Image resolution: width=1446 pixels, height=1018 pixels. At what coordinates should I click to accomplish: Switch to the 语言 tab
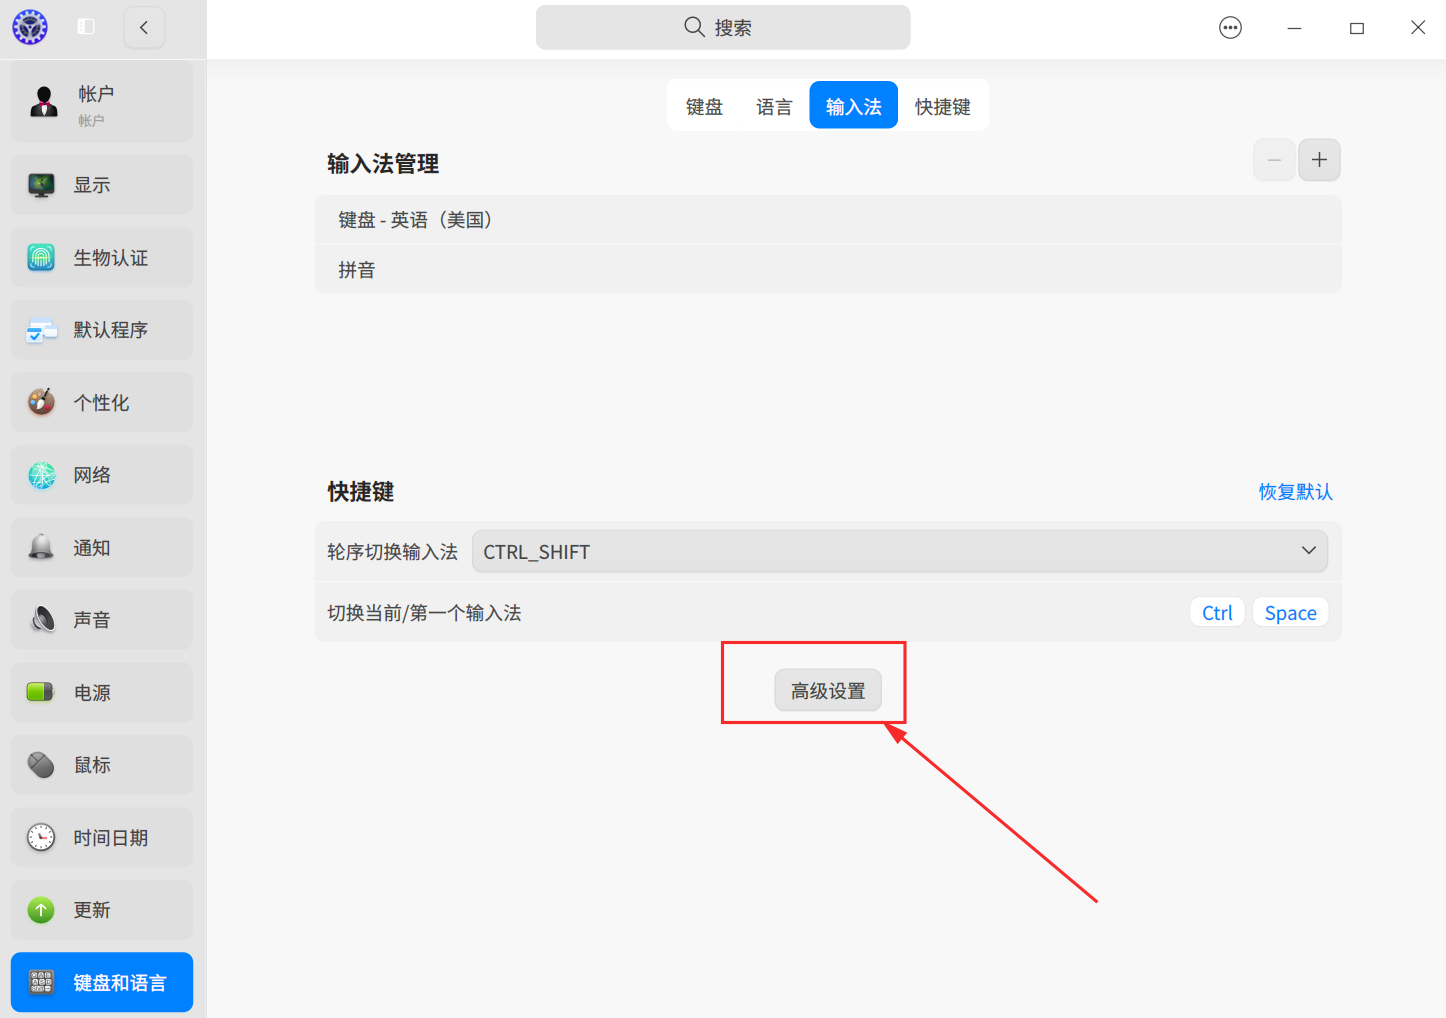[x=774, y=106]
